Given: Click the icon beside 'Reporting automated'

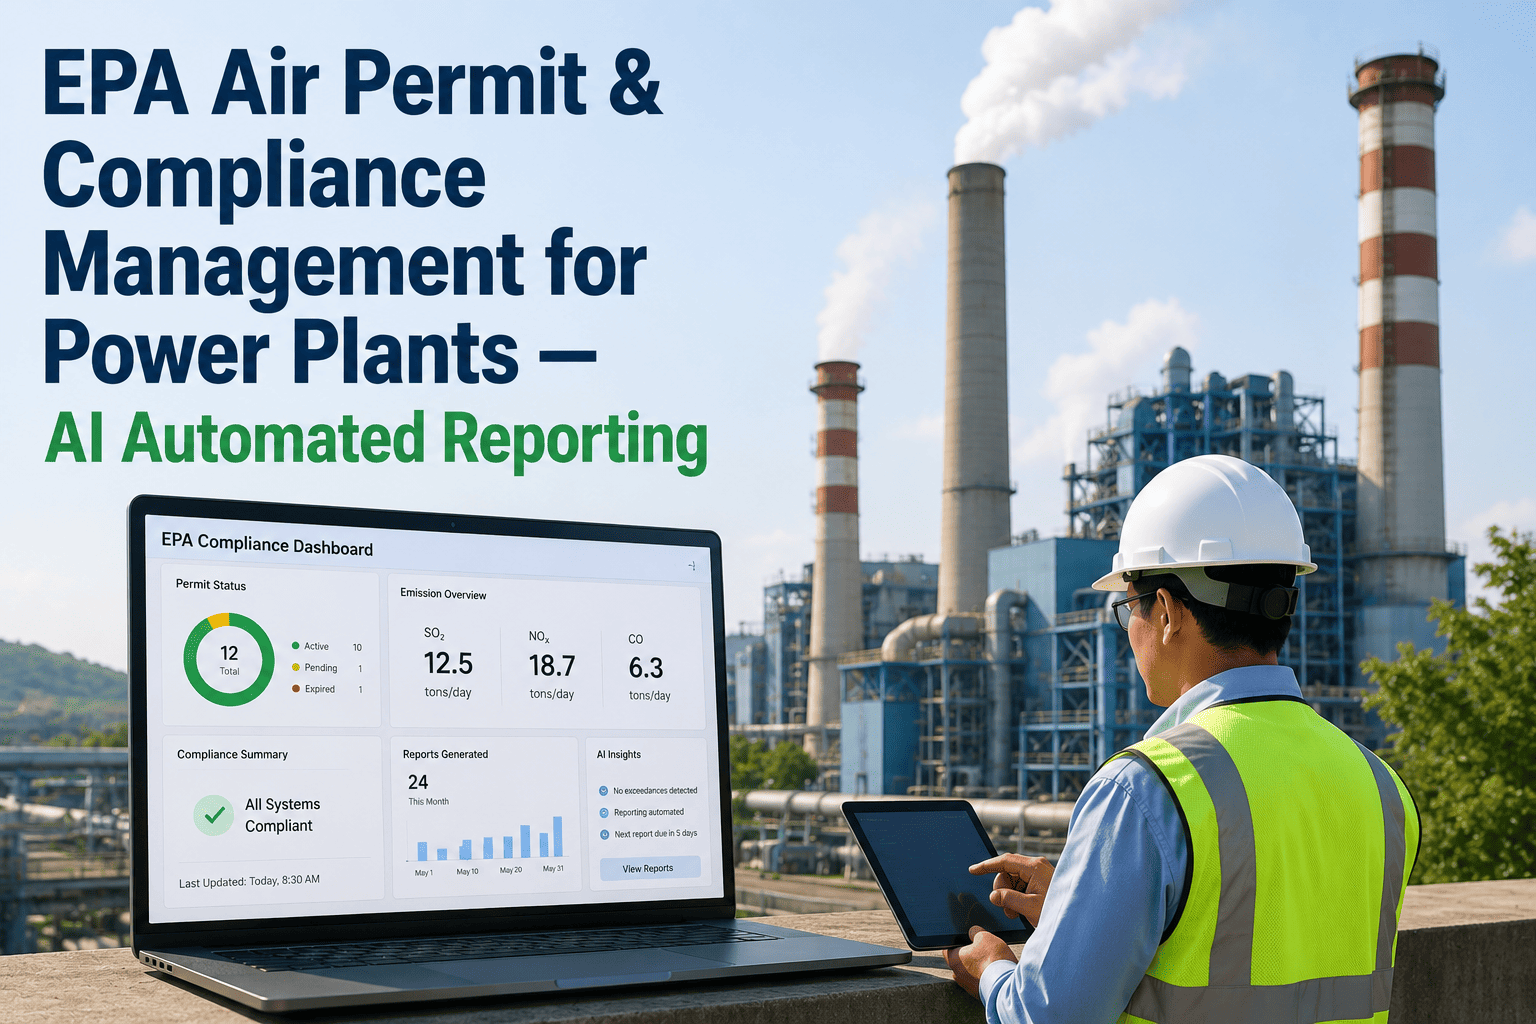Looking at the screenshot, I should click(604, 812).
